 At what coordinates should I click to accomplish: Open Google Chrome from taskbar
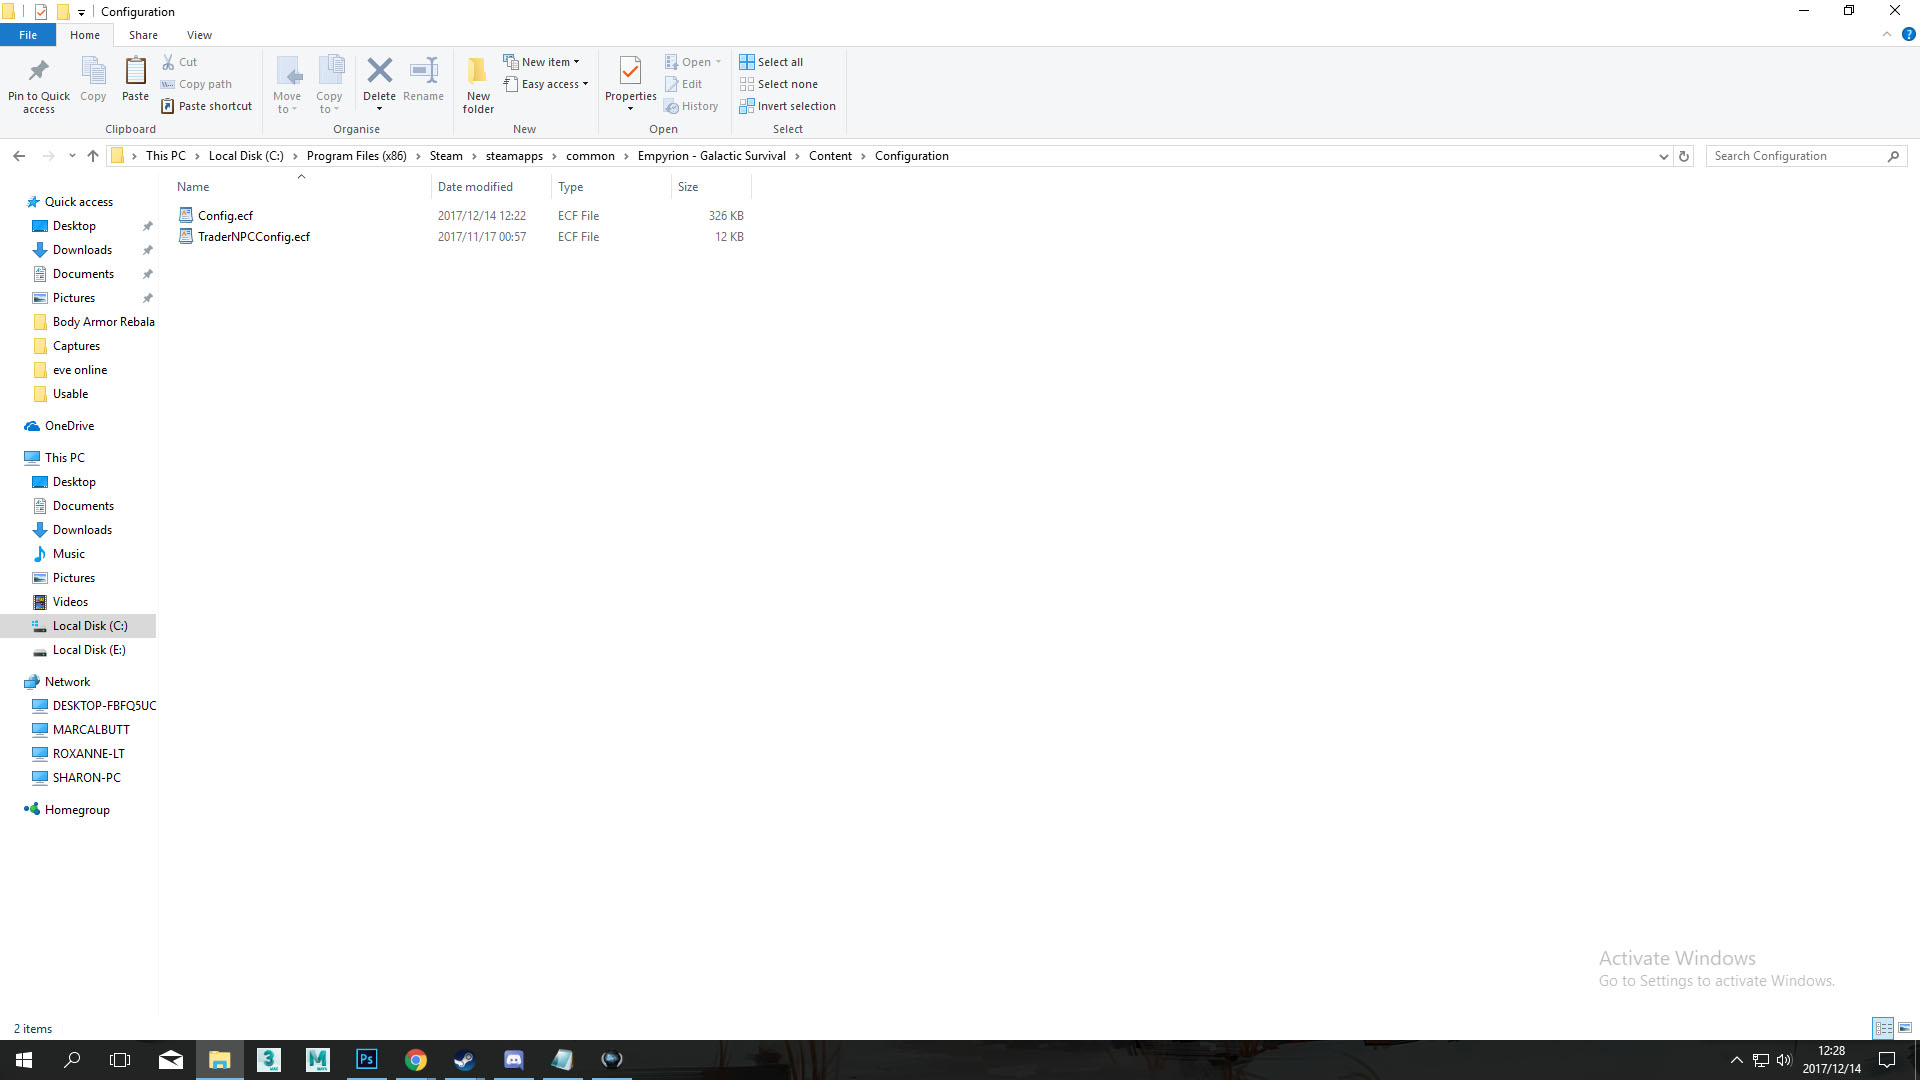click(x=416, y=1060)
